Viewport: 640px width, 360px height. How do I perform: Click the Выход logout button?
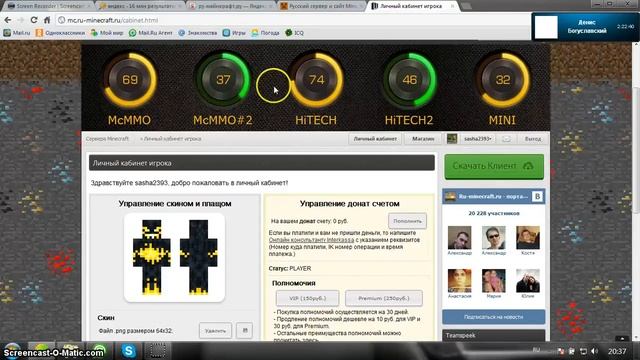(x=533, y=139)
